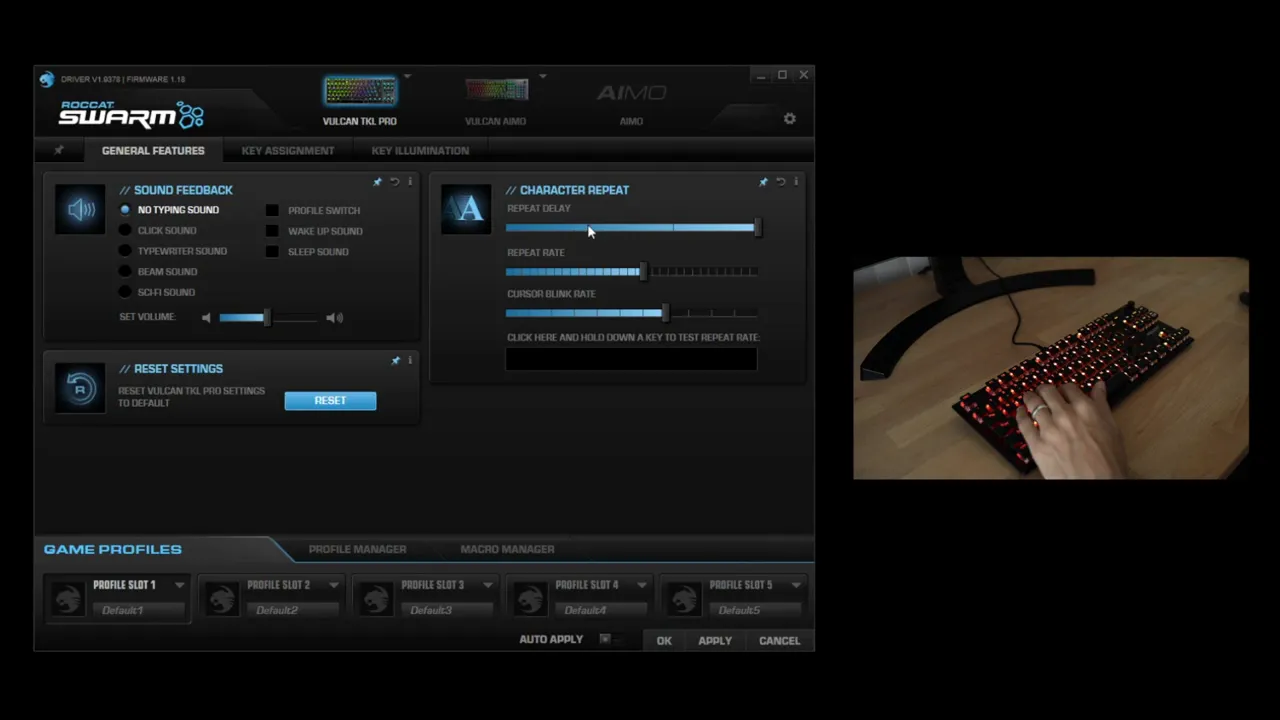Enable Wake Up Sound checkbox

click(x=272, y=231)
